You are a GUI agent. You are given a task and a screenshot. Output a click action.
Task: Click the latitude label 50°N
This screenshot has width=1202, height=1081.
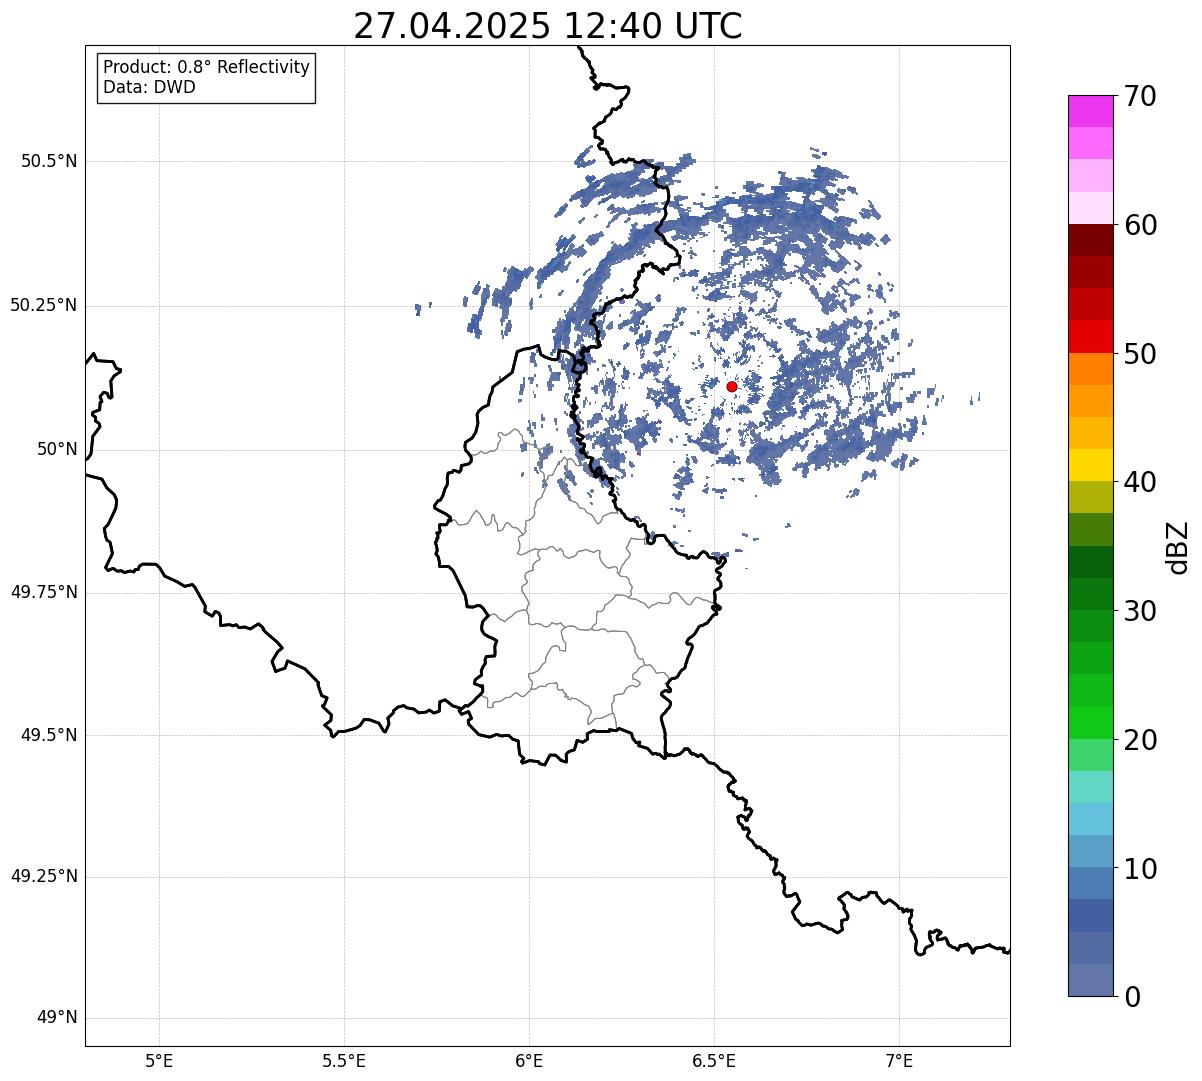[57, 449]
